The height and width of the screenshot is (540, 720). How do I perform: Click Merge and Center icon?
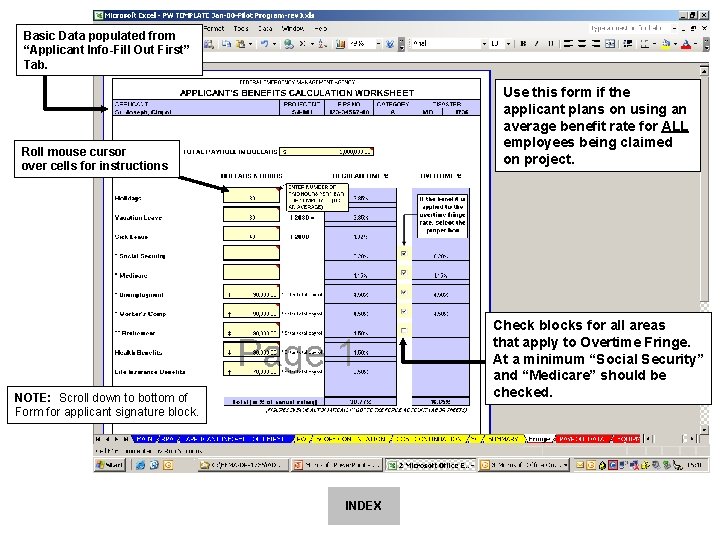point(610,44)
